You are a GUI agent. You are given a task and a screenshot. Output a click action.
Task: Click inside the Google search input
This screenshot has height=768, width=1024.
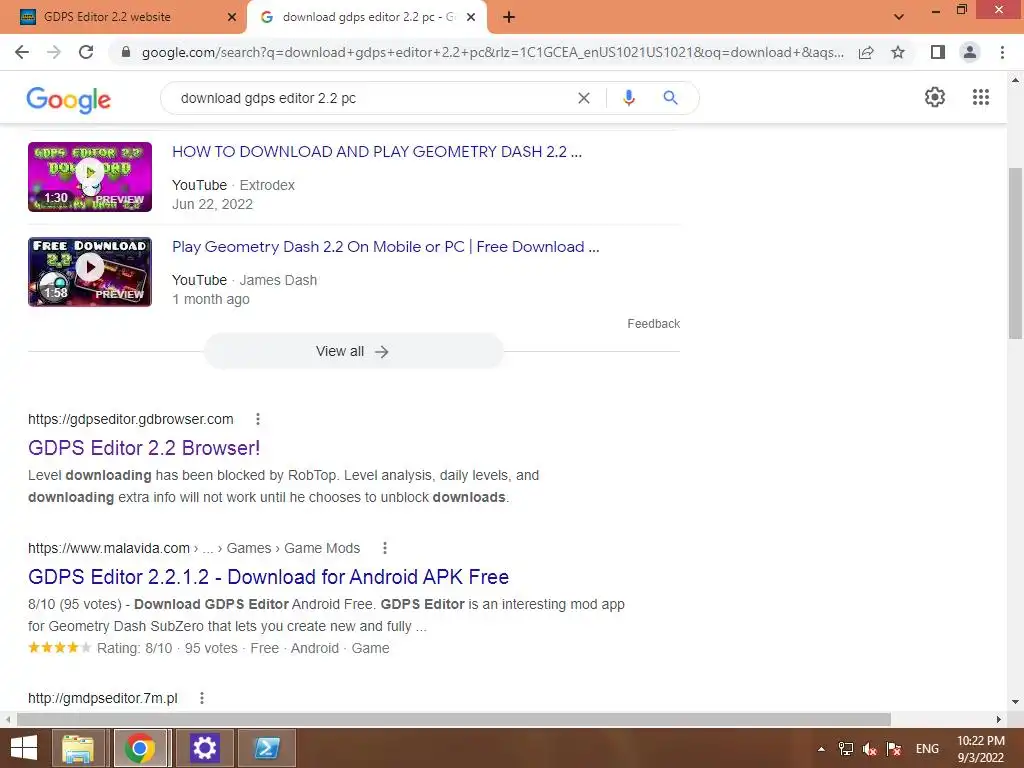click(372, 98)
